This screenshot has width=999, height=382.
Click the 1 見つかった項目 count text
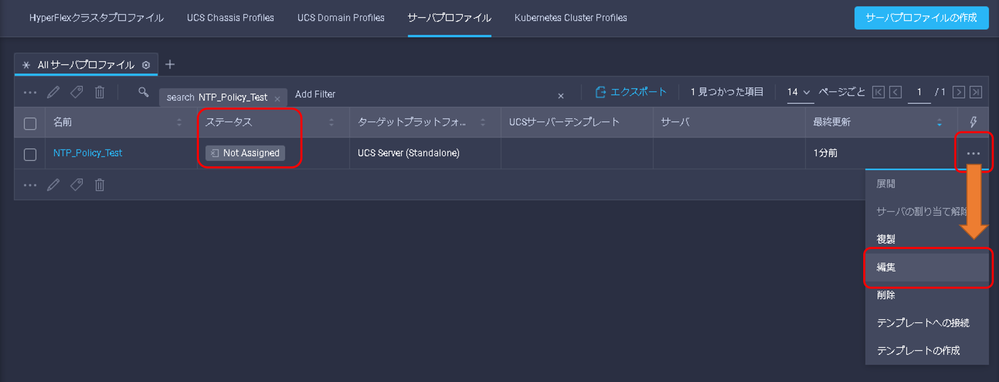[x=727, y=92]
